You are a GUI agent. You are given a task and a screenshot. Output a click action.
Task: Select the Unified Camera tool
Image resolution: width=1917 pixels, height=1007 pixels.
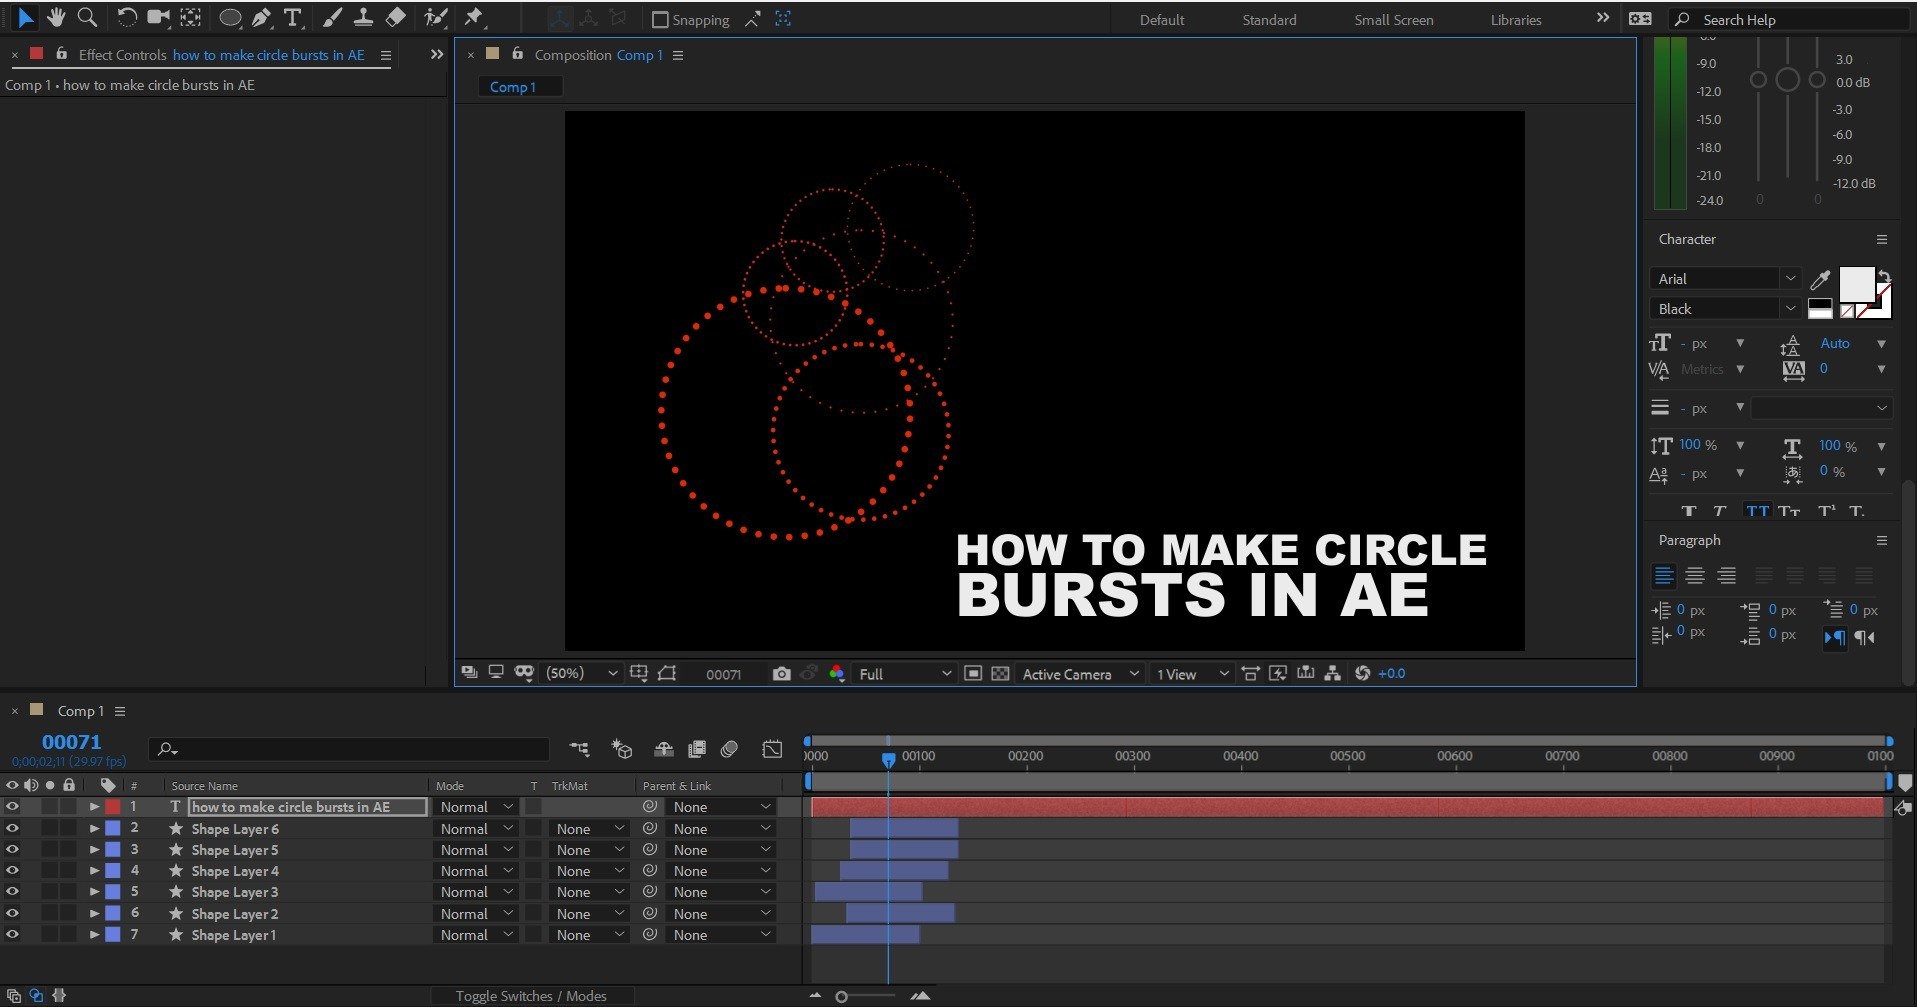pyautogui.click(x=158, y=17)
